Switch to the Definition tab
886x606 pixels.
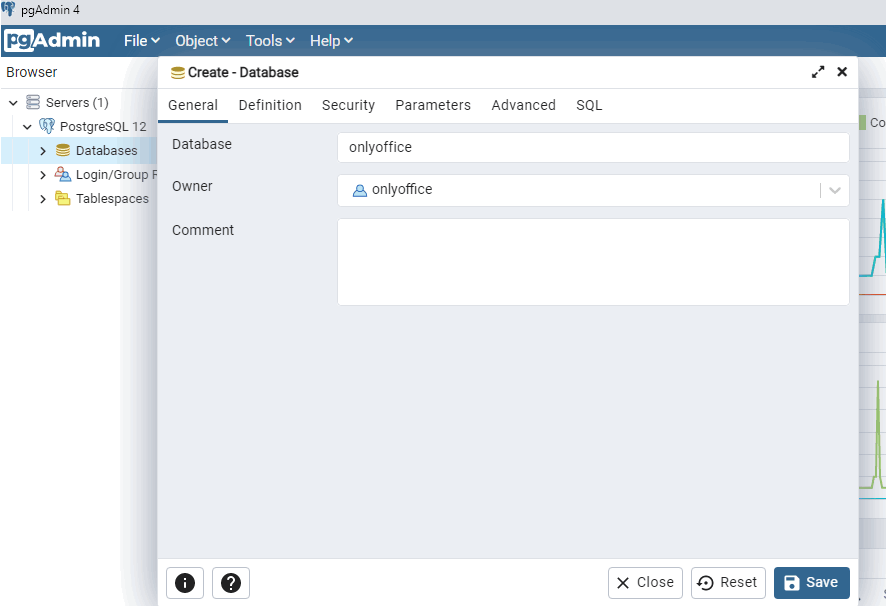pyautogui.click(x=270, y=105)
